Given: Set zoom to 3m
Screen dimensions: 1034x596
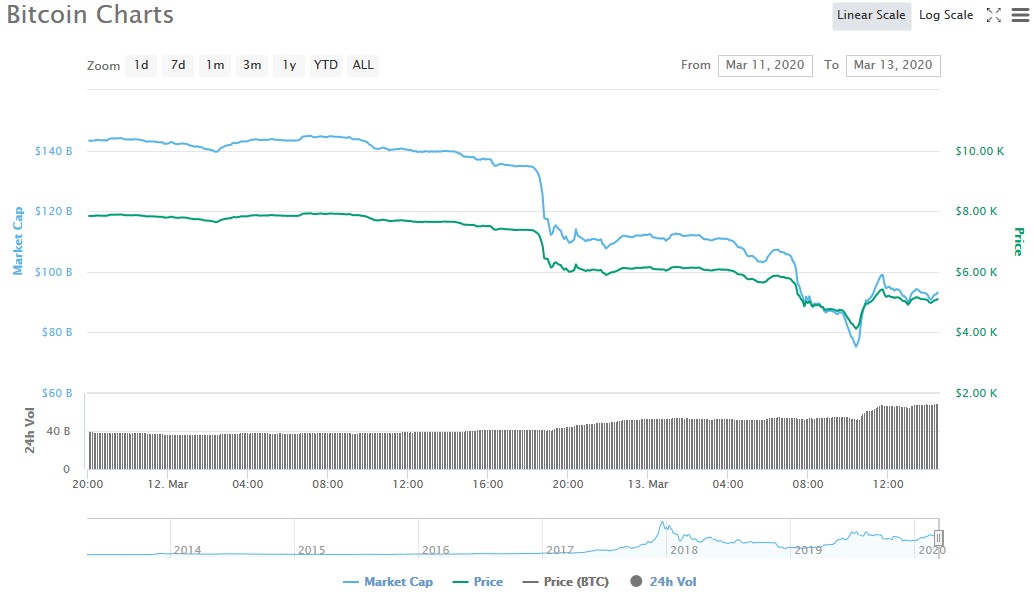Looking at the screenshot, I should click(252, 65).
